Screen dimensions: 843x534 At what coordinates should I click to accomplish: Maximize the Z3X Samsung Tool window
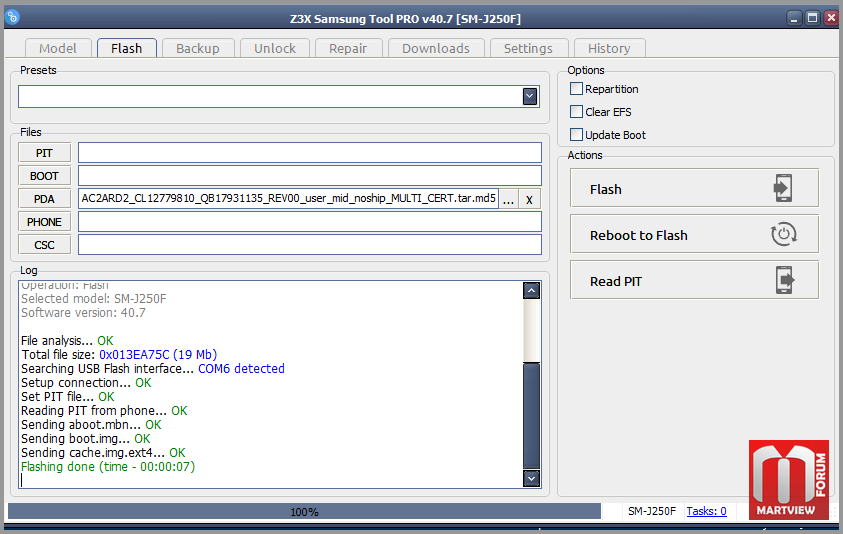coord(813,18)
